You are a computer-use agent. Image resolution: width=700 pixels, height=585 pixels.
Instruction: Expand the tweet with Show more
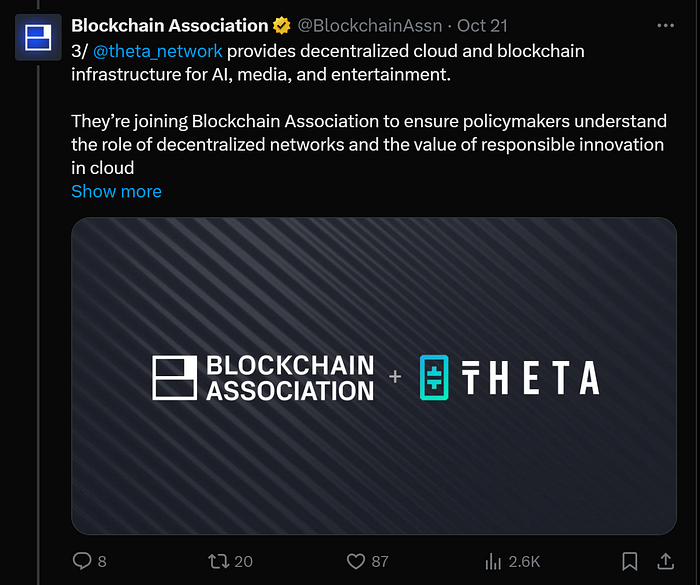tap(116, 191)
